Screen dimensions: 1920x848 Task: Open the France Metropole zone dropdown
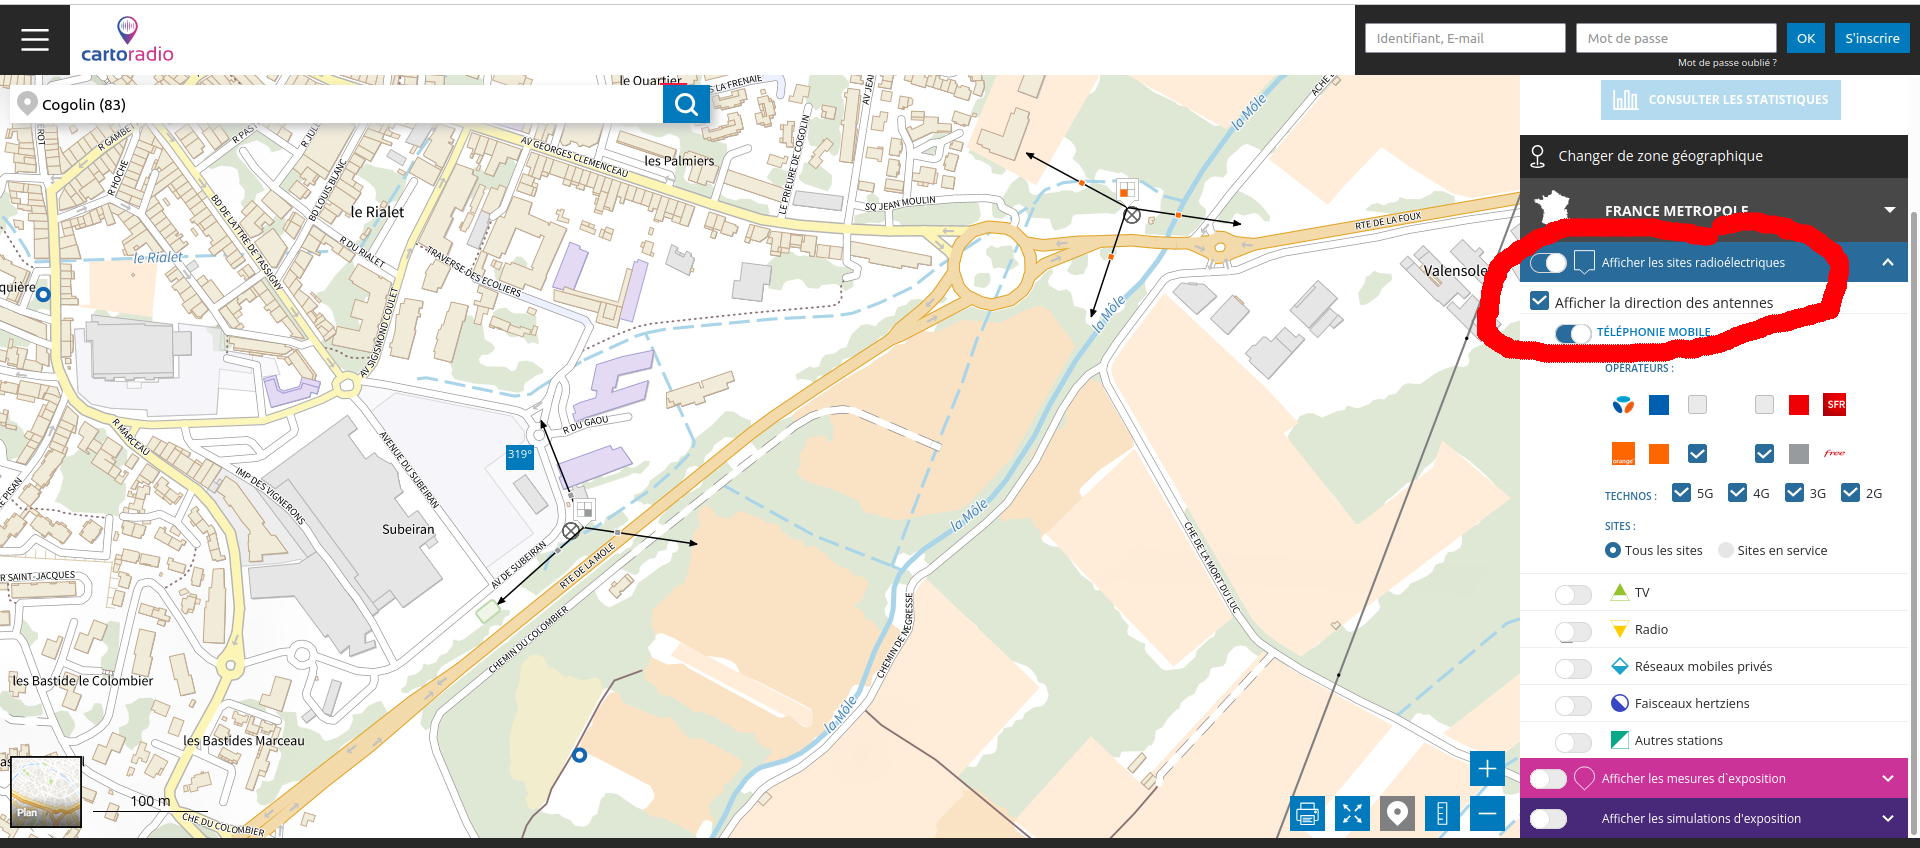1889,210
